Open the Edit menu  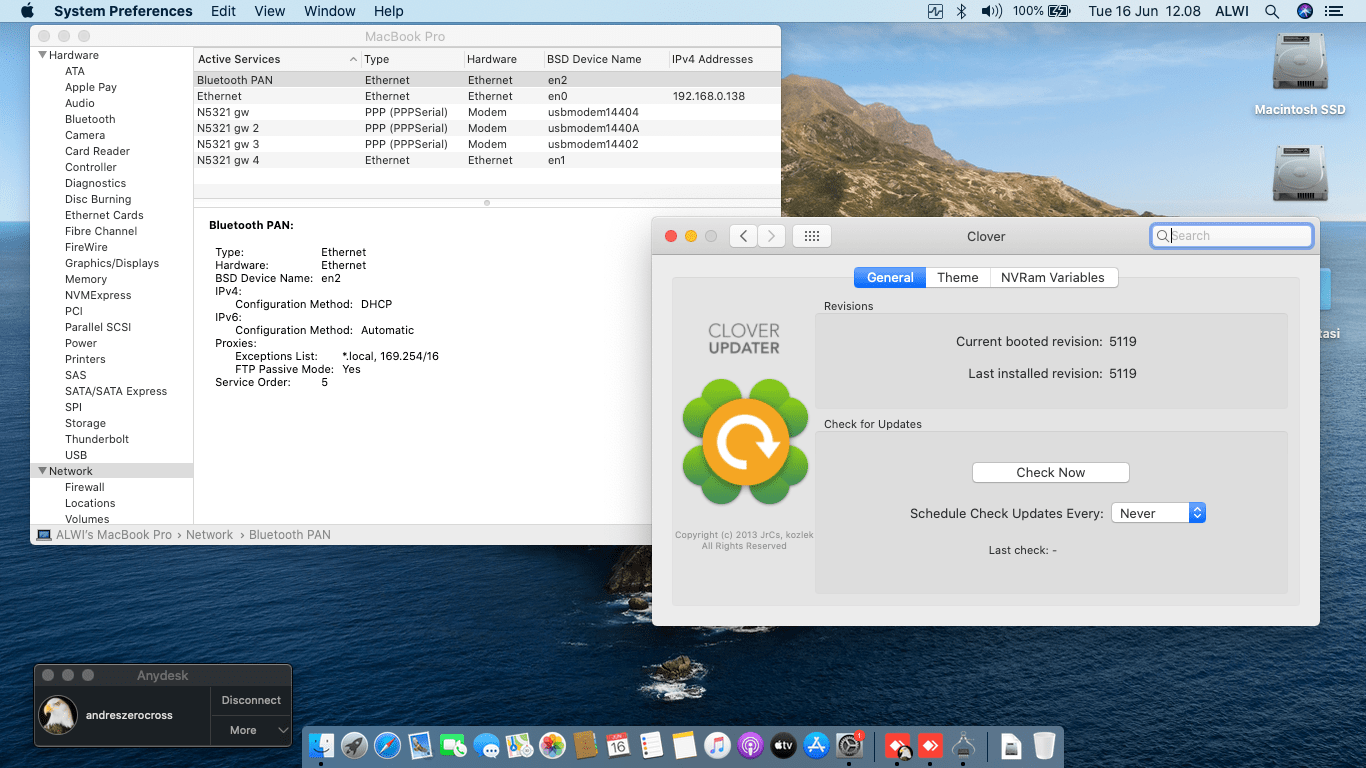point(223,11)
